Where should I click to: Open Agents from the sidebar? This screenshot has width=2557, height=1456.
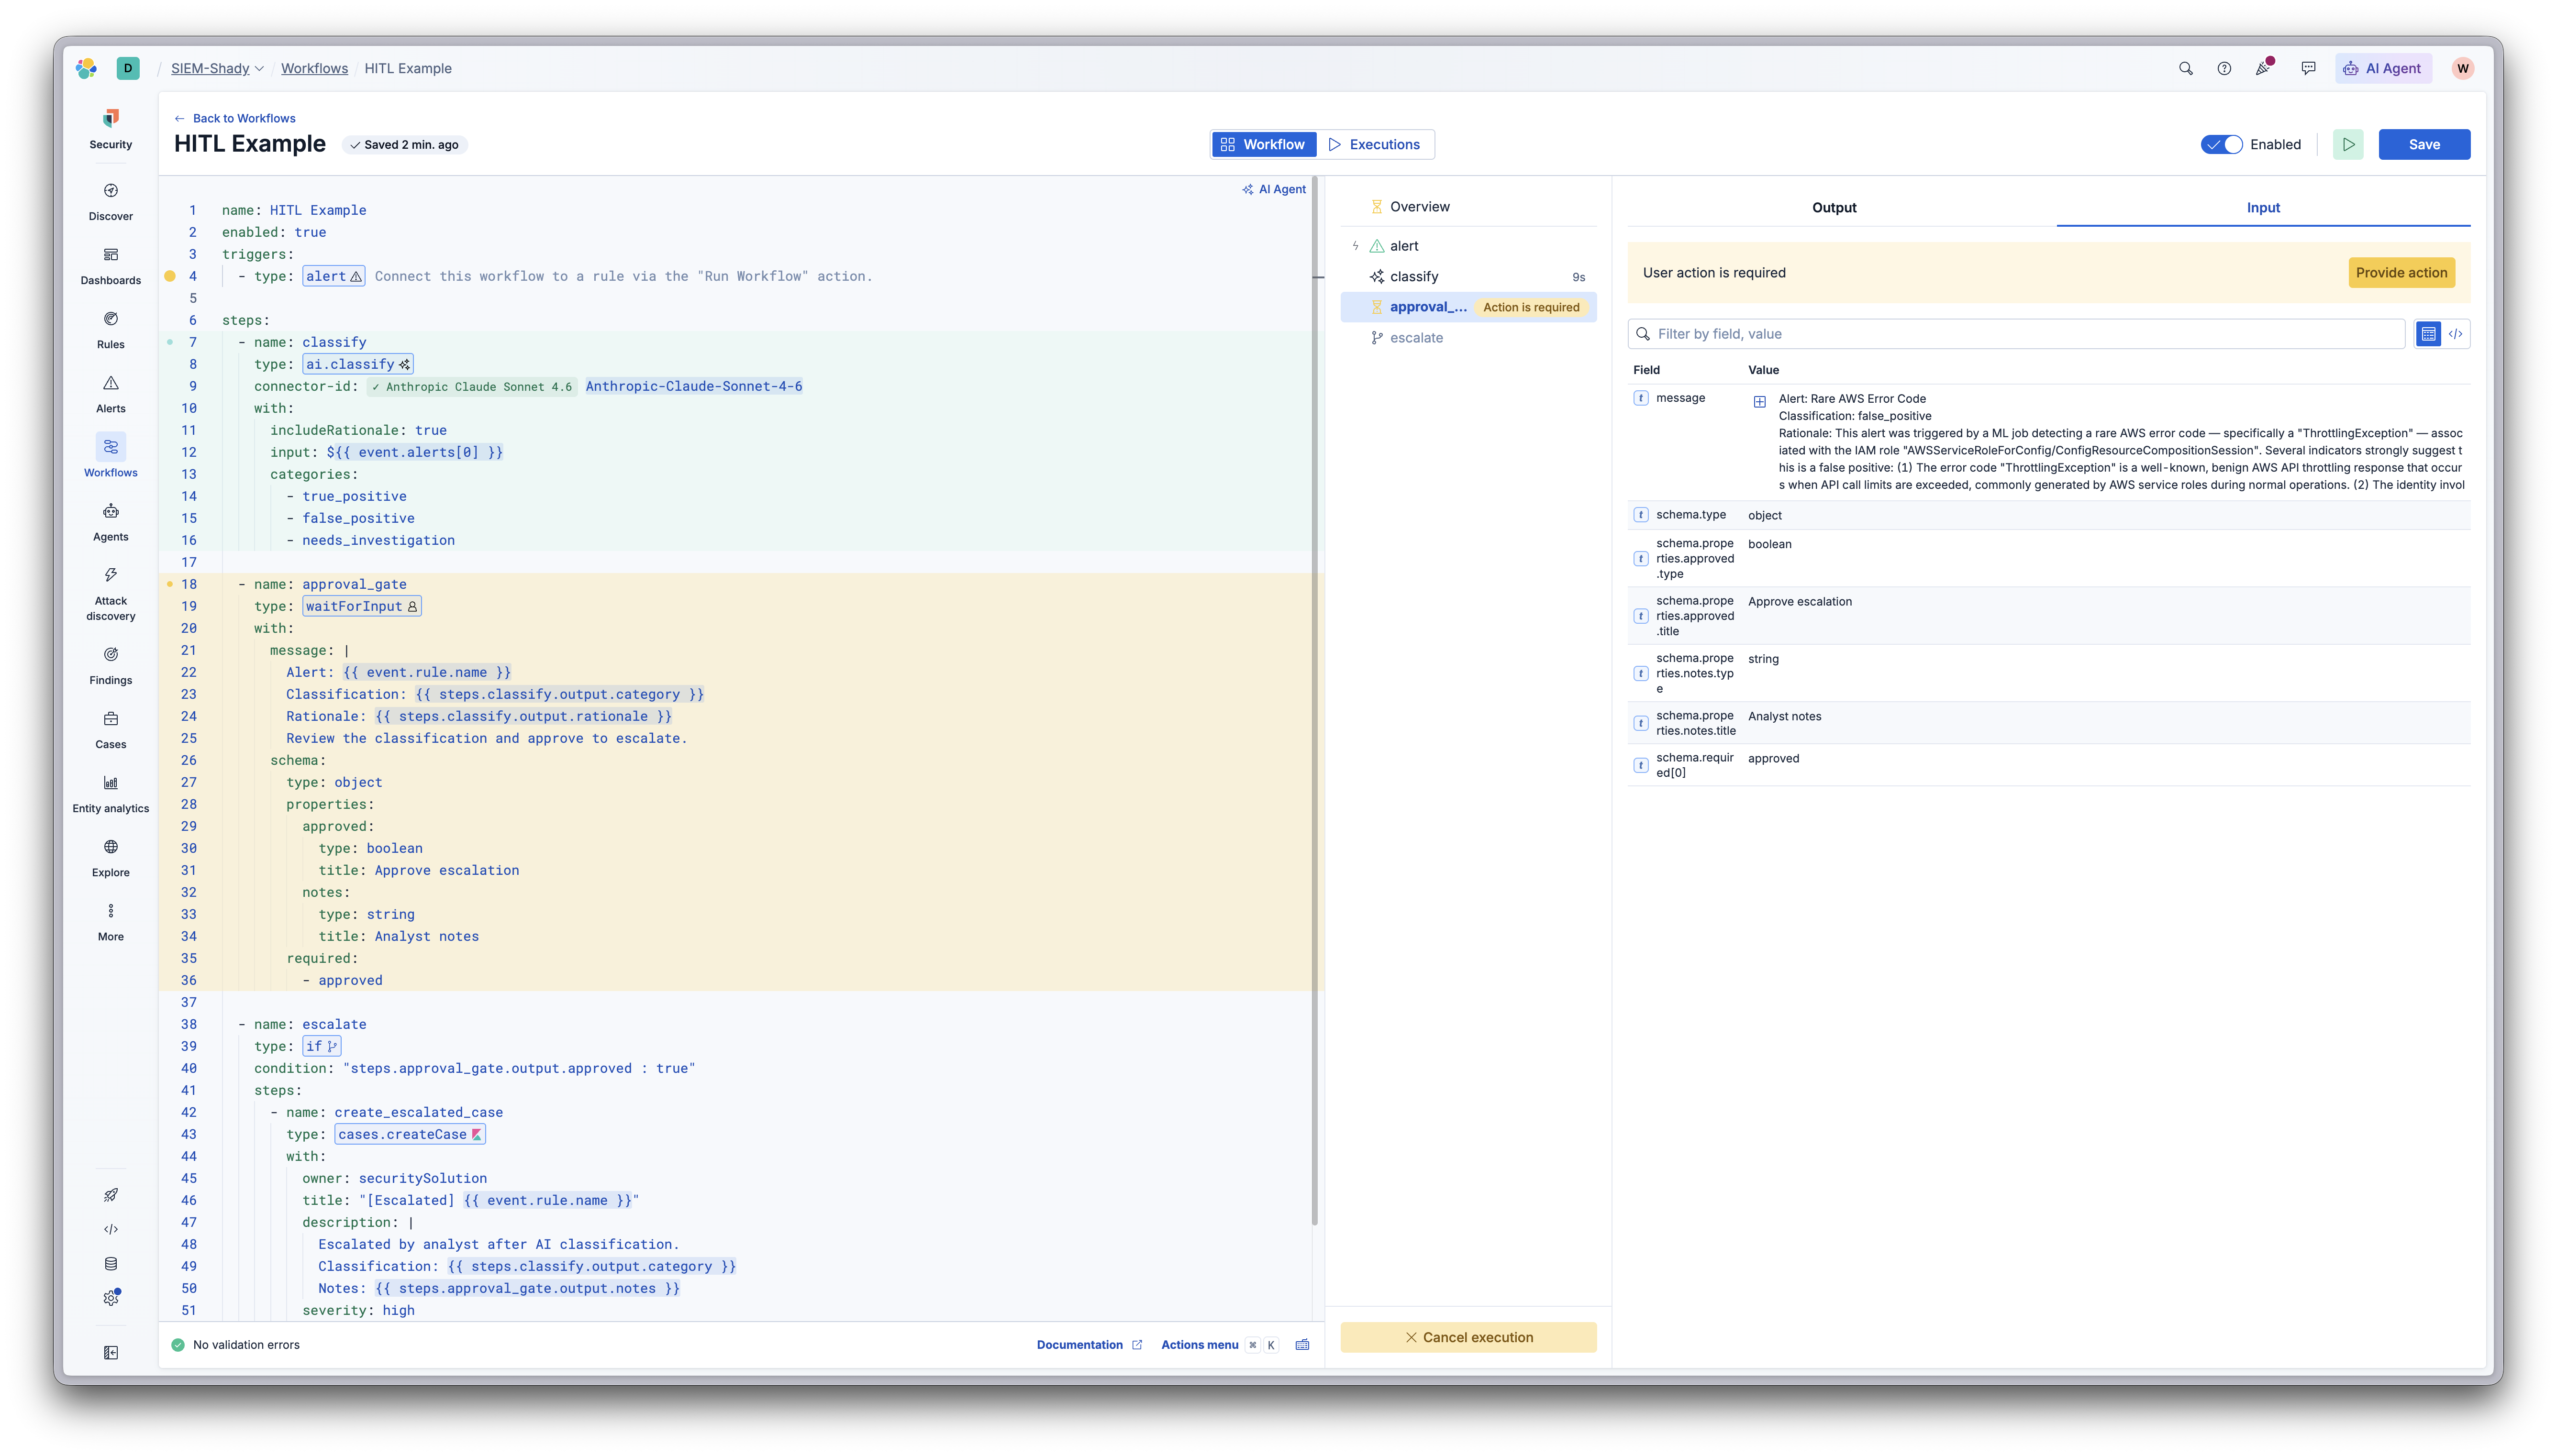pyautogui.click(x=110, y=522)
